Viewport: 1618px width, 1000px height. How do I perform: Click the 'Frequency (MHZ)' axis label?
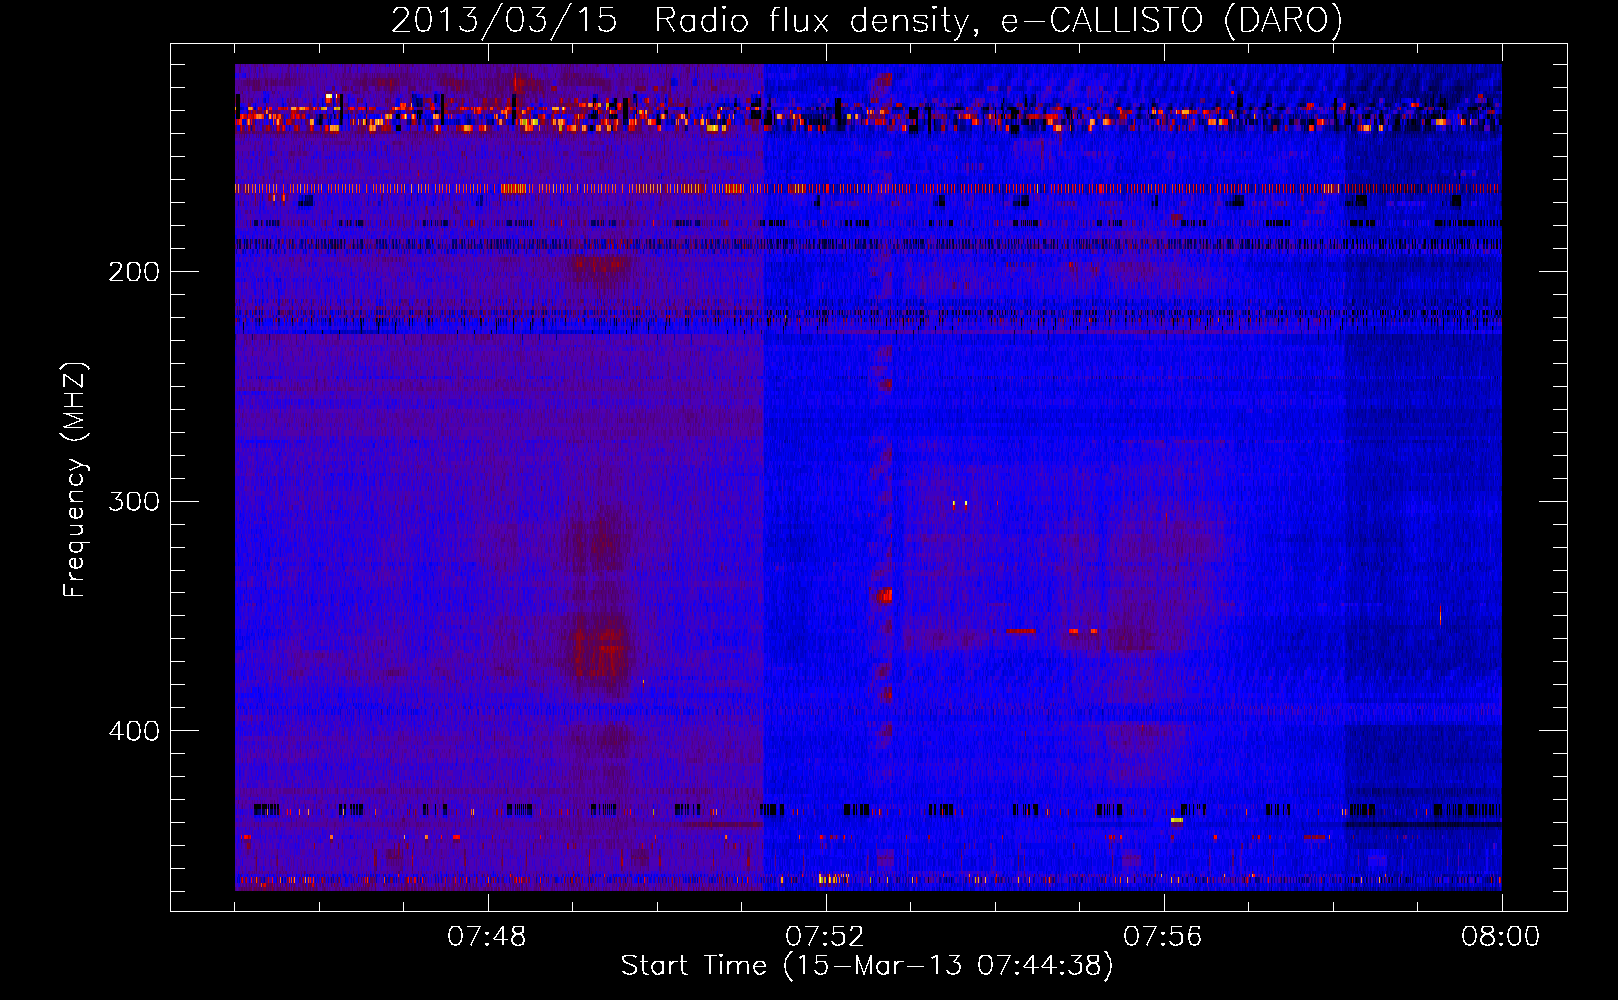pyautogui.click(x=76, y=480)
